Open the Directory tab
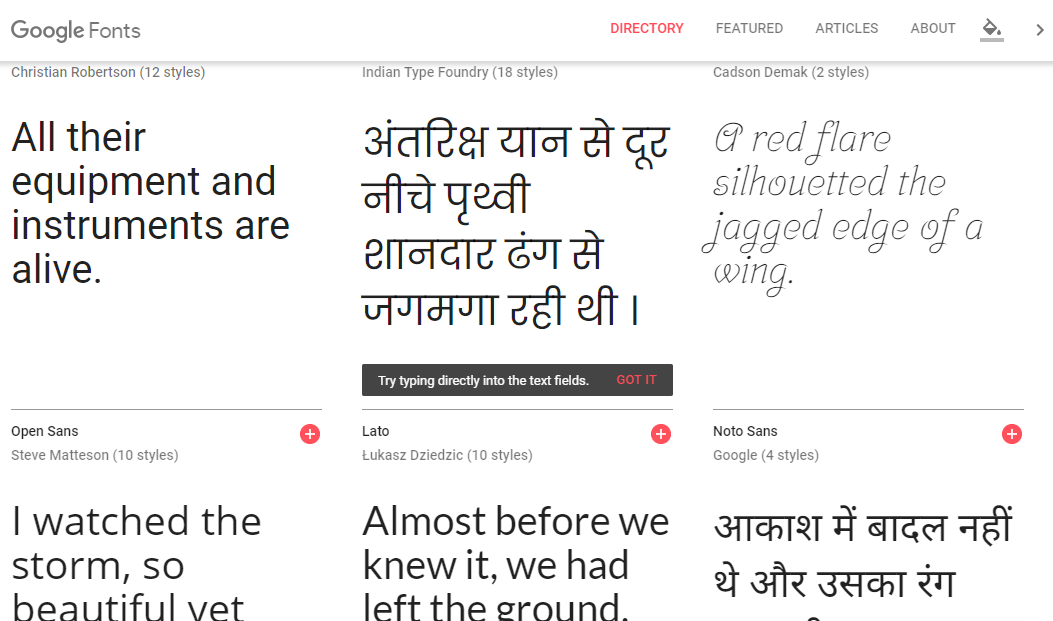1053x621 pixels. click(x=647, y=28)
